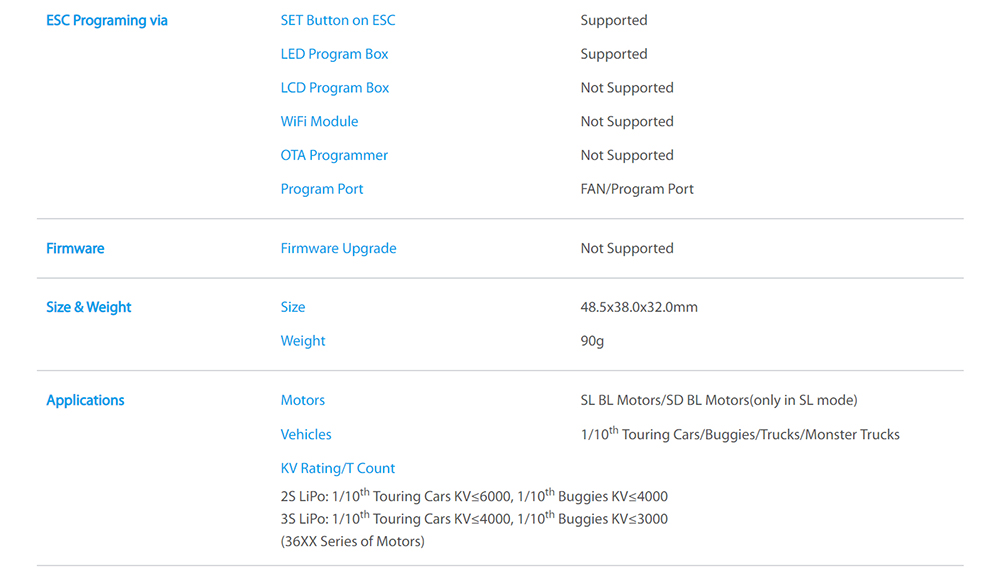Click the Motors label
The height and width of the screenshot is (573, 1000).
303,400
